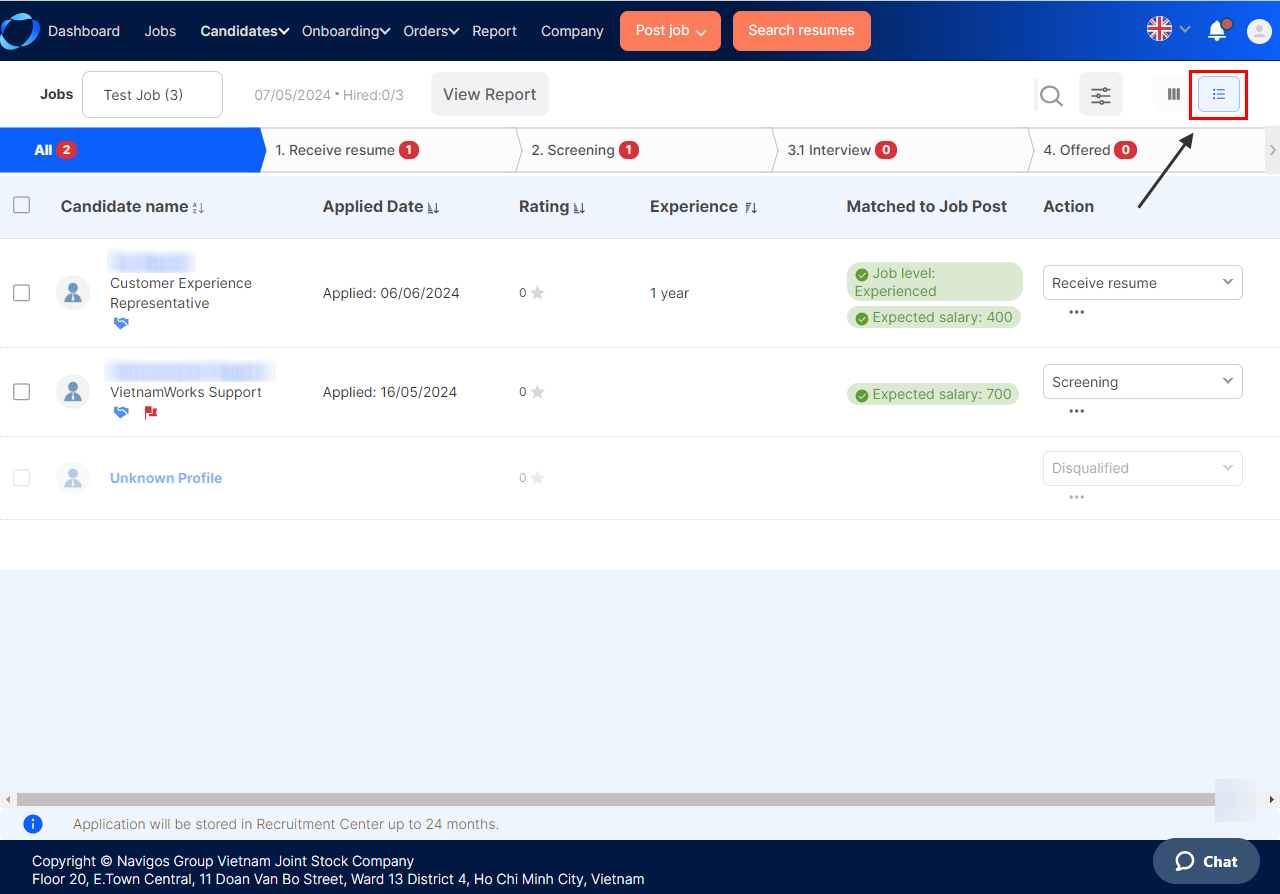Open the Screening action dropdown

tap(1143, 382)
